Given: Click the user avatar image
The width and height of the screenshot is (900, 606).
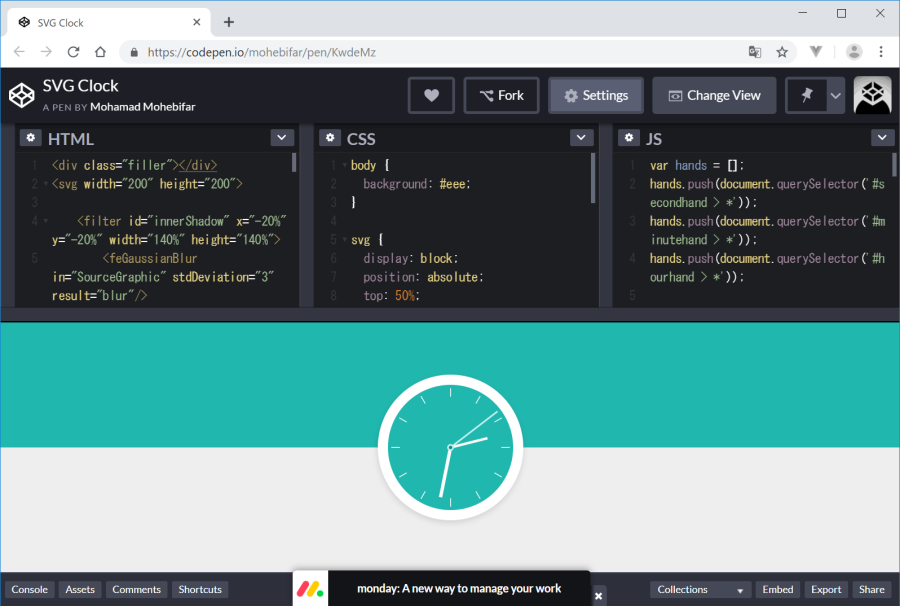Looking at the screenshot, I should point(872,96).
